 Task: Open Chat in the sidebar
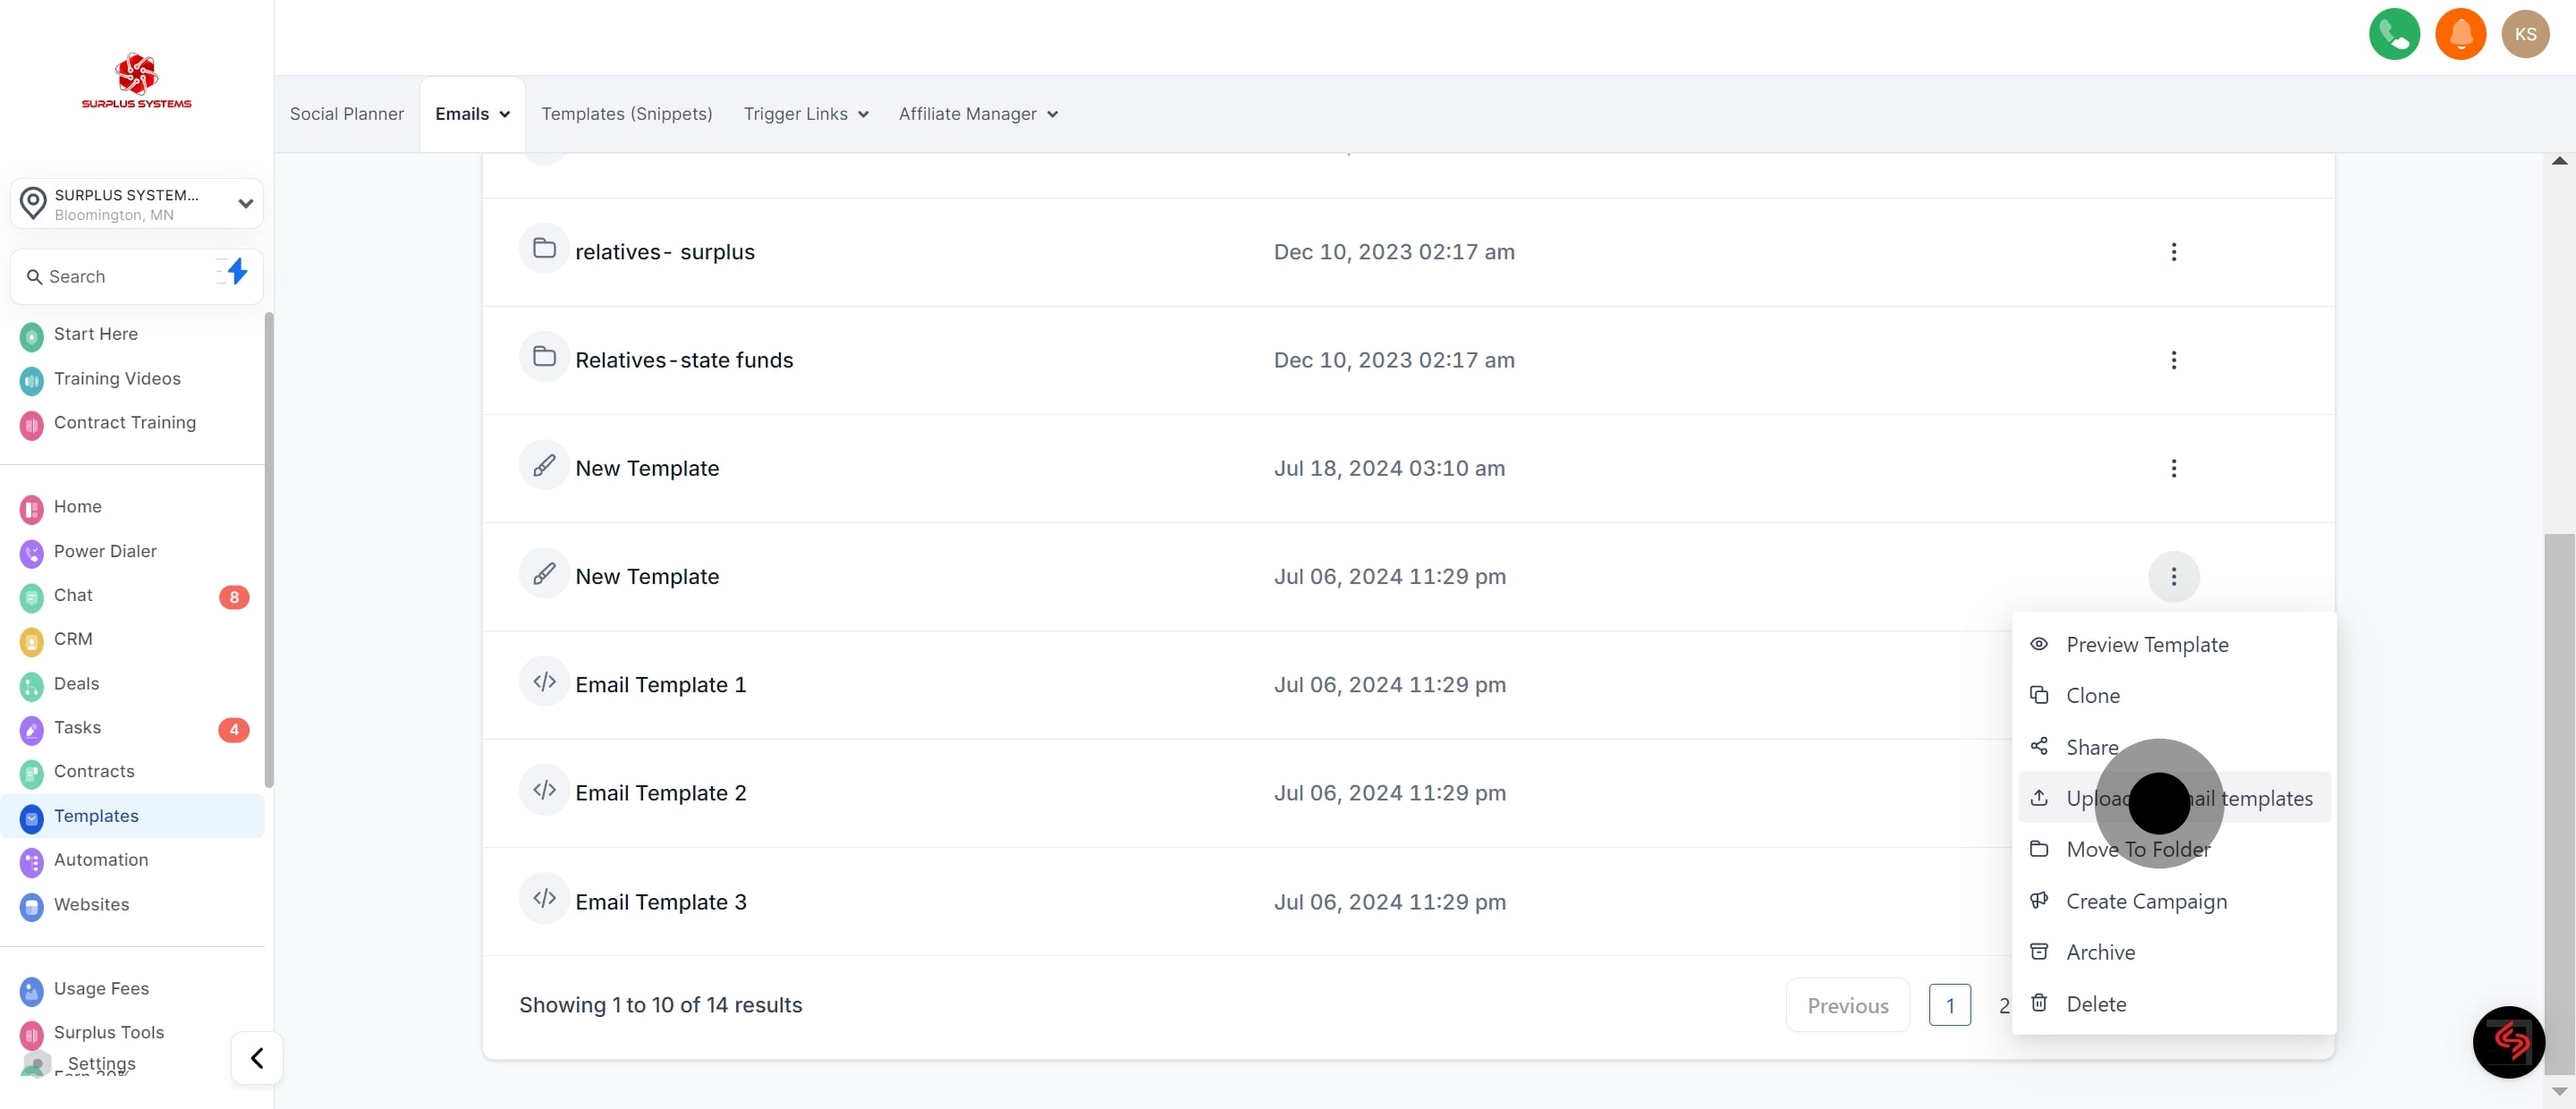(73, 596)
